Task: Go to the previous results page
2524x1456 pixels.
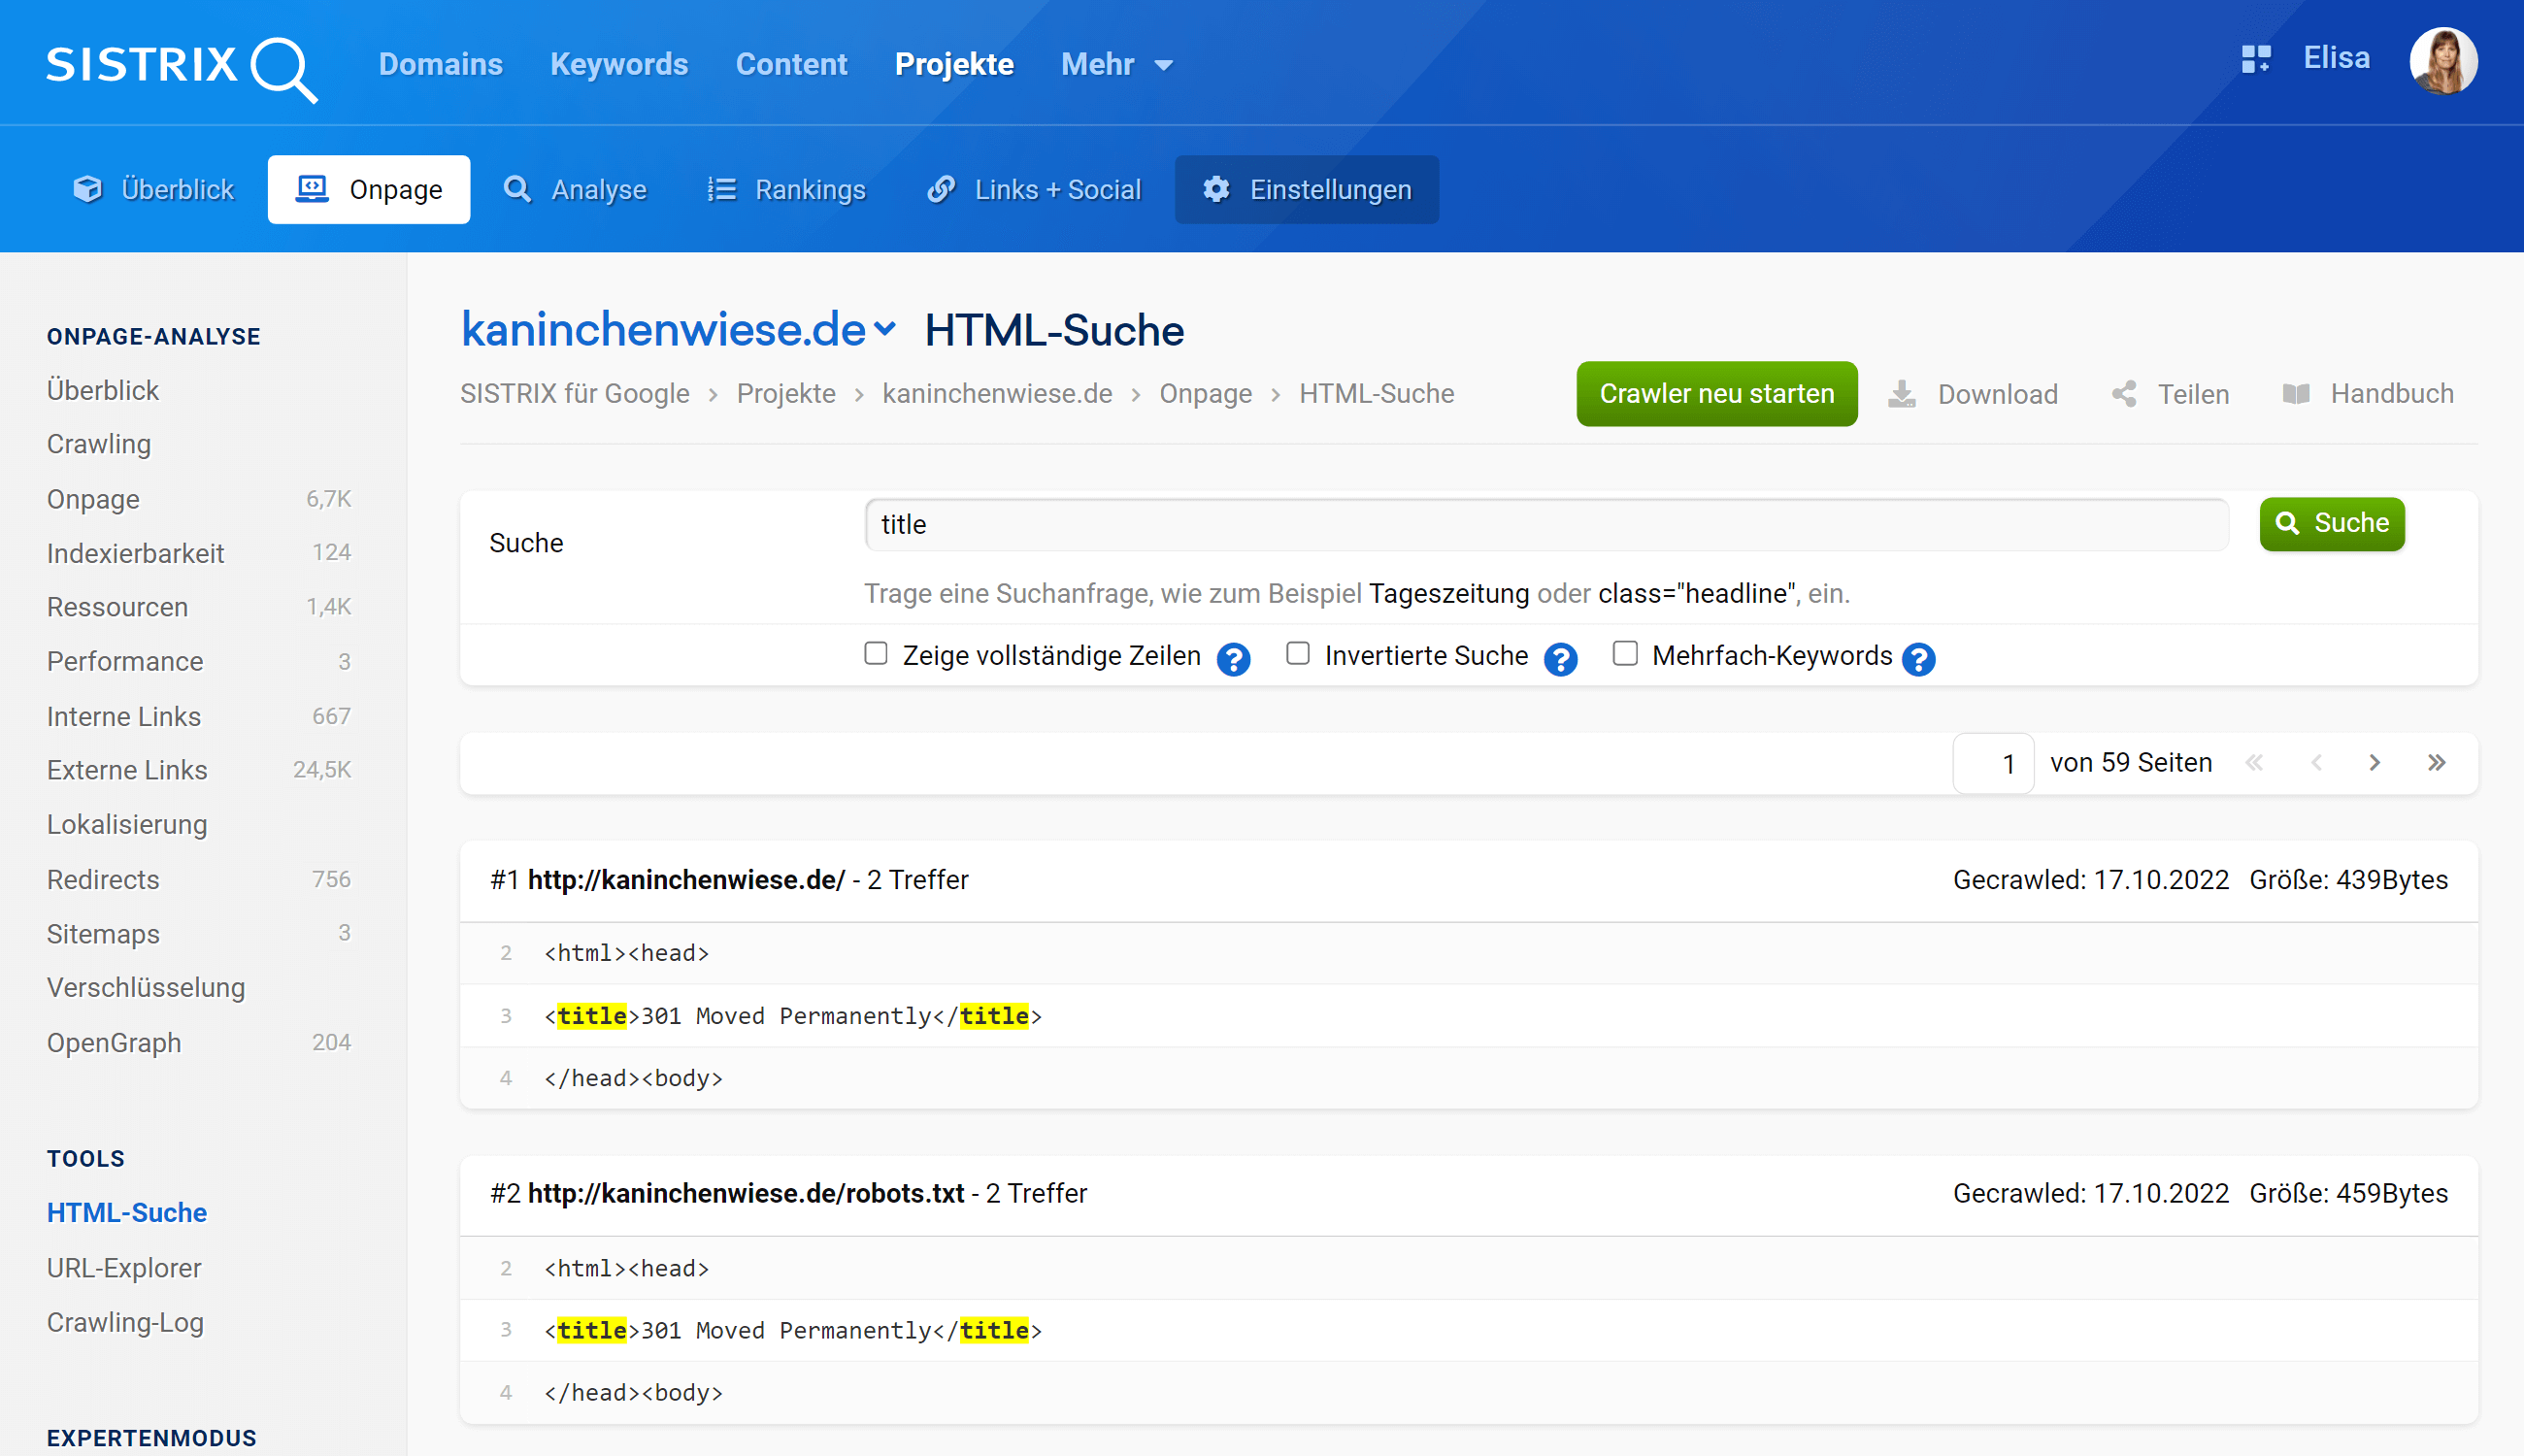Action: [x=2316, y=763]
